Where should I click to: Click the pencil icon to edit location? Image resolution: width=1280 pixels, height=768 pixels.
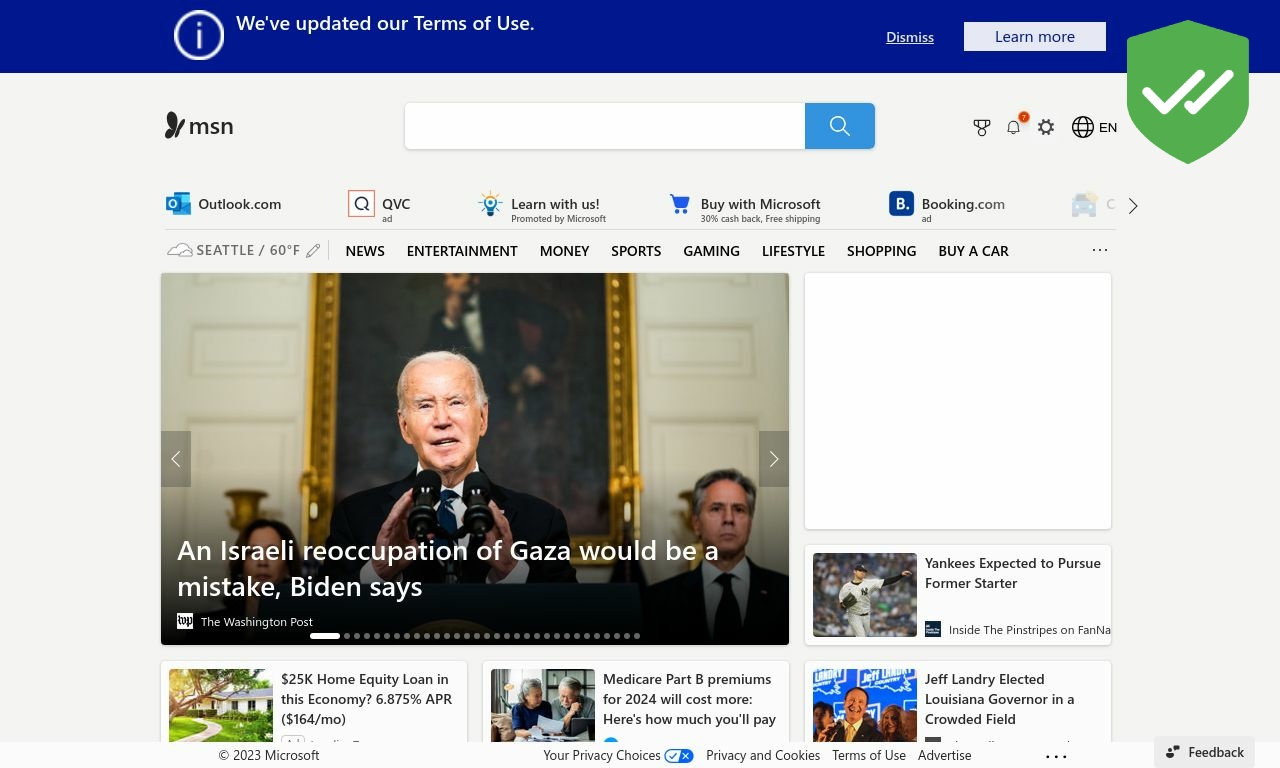coord(313,251)
